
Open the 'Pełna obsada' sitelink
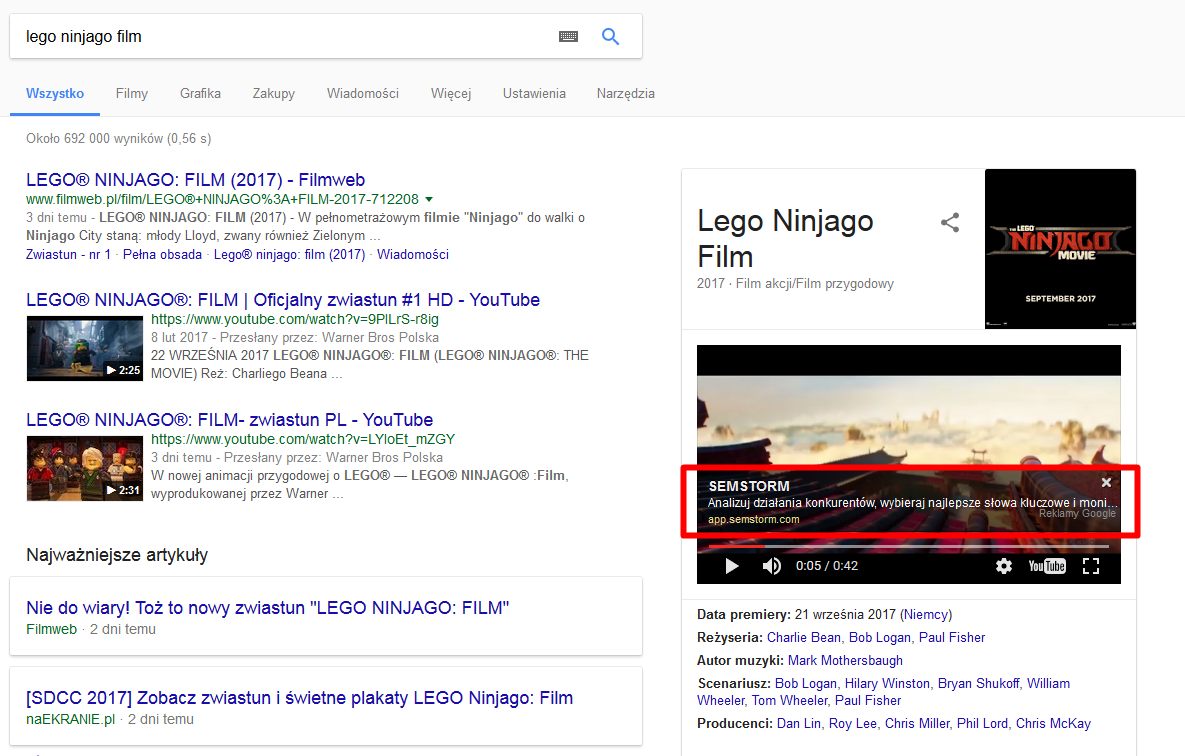(x=162, y=255)
